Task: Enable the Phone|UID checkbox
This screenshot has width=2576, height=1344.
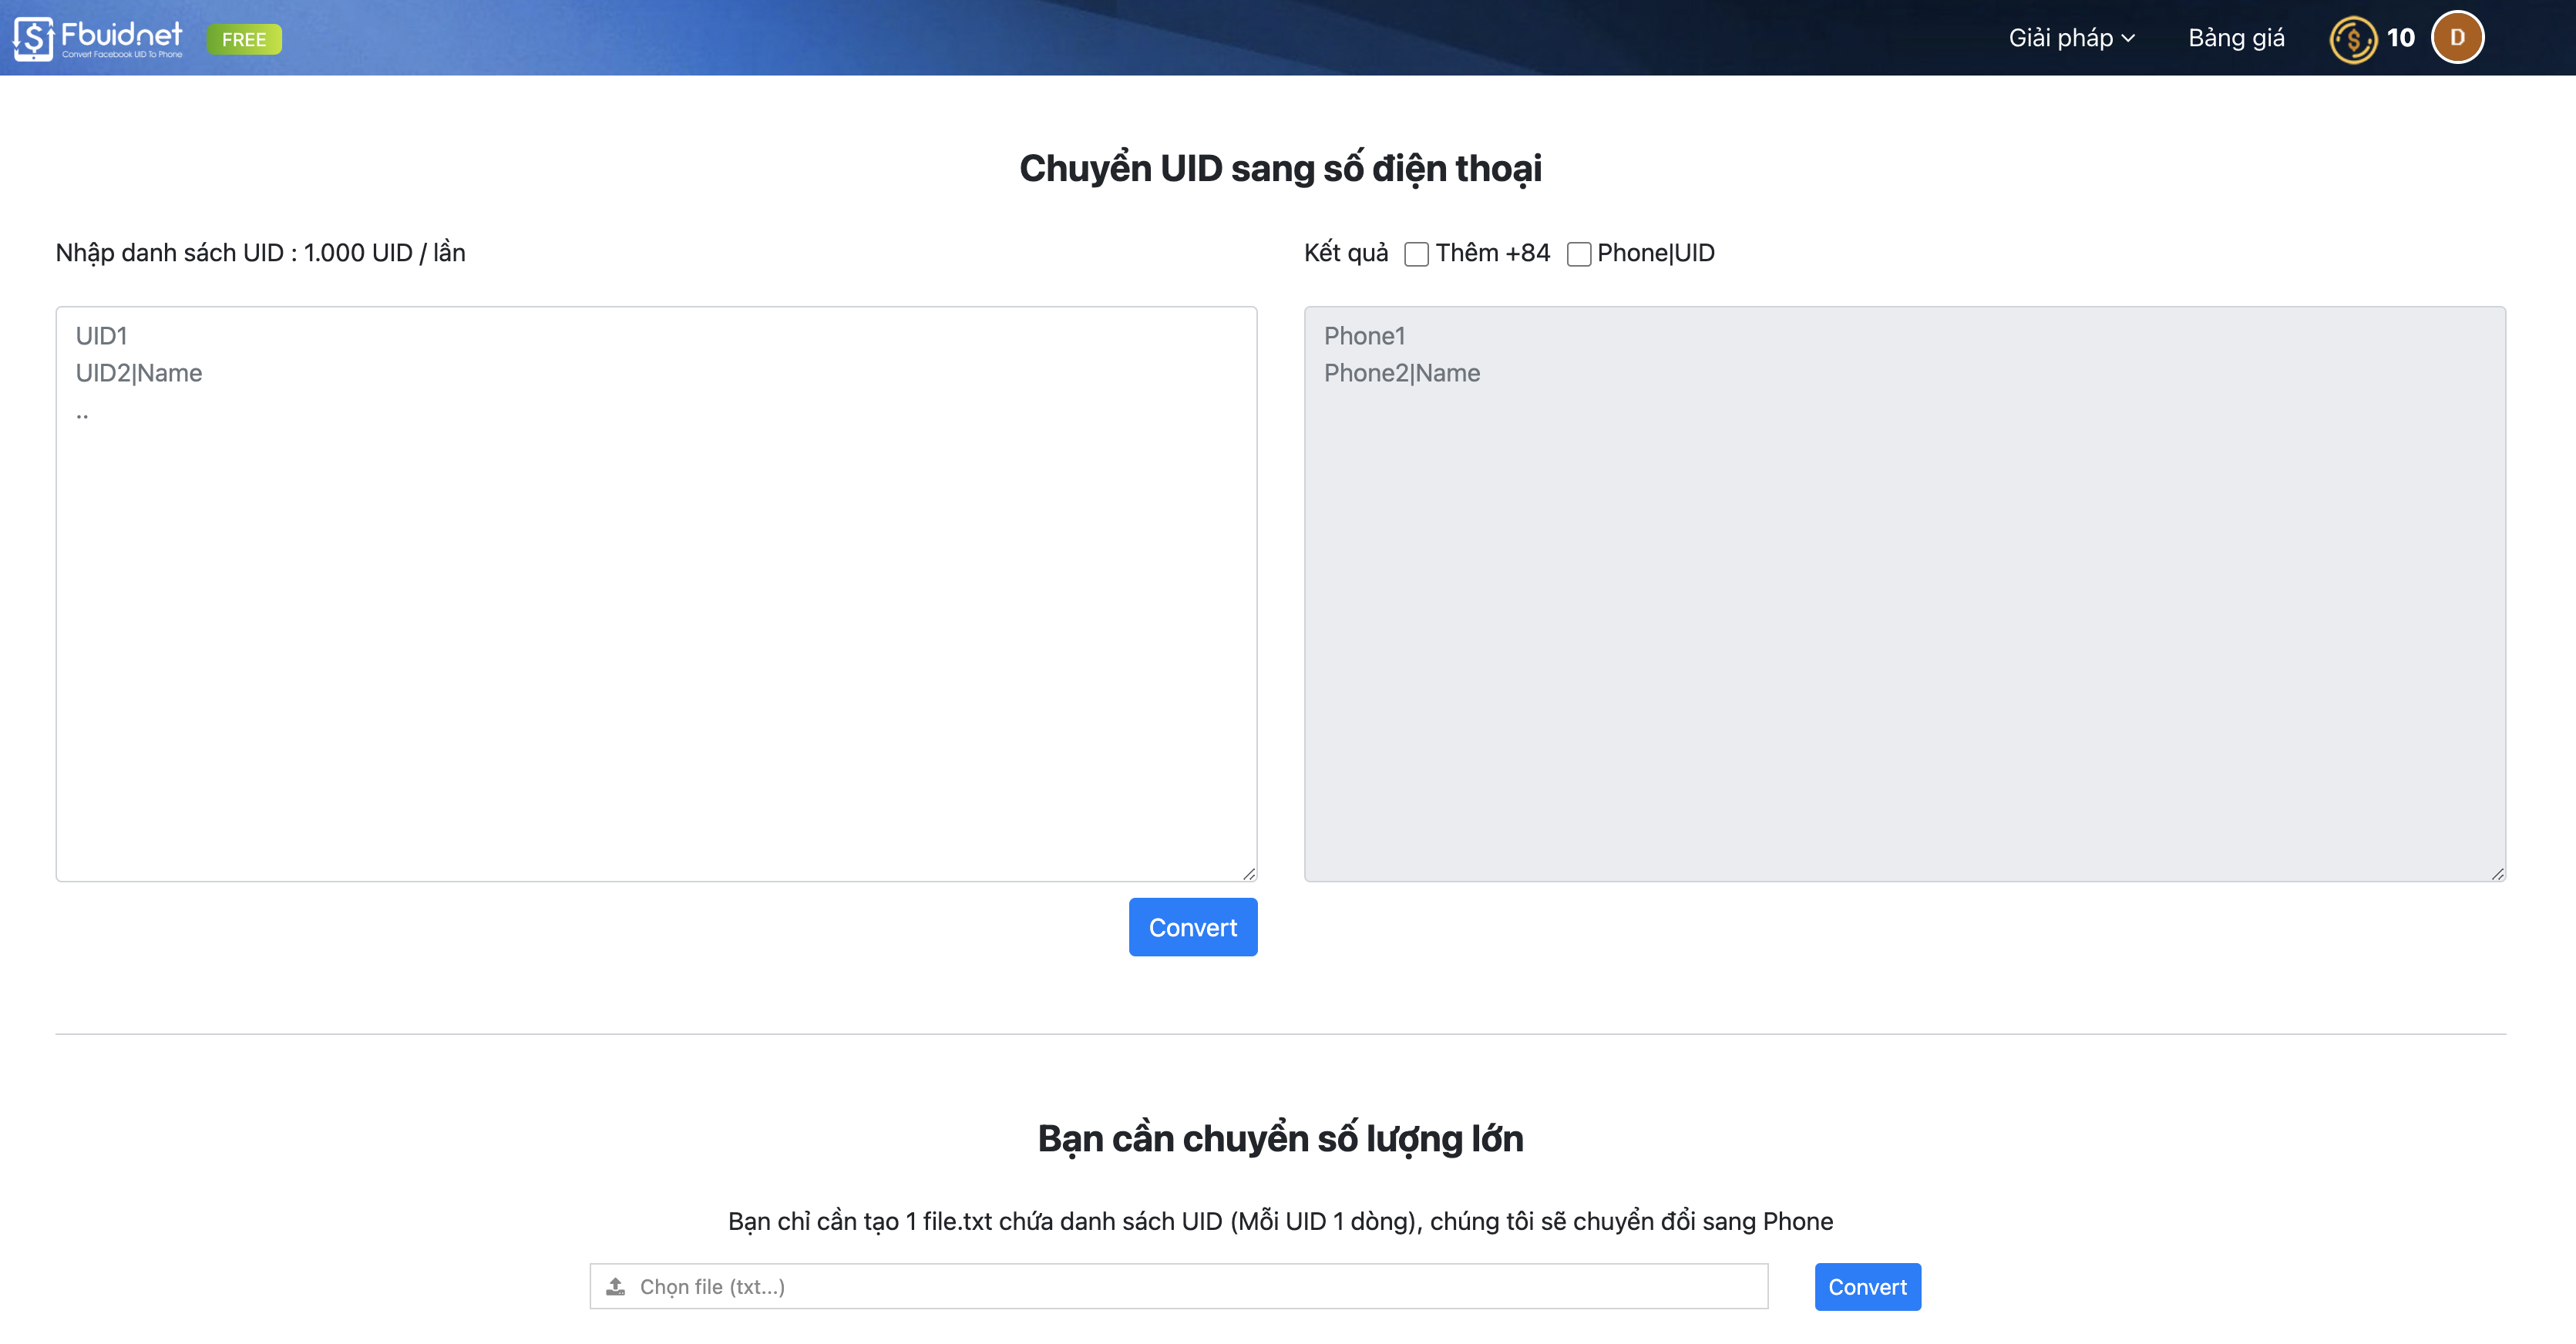Action: (1578, 252)
